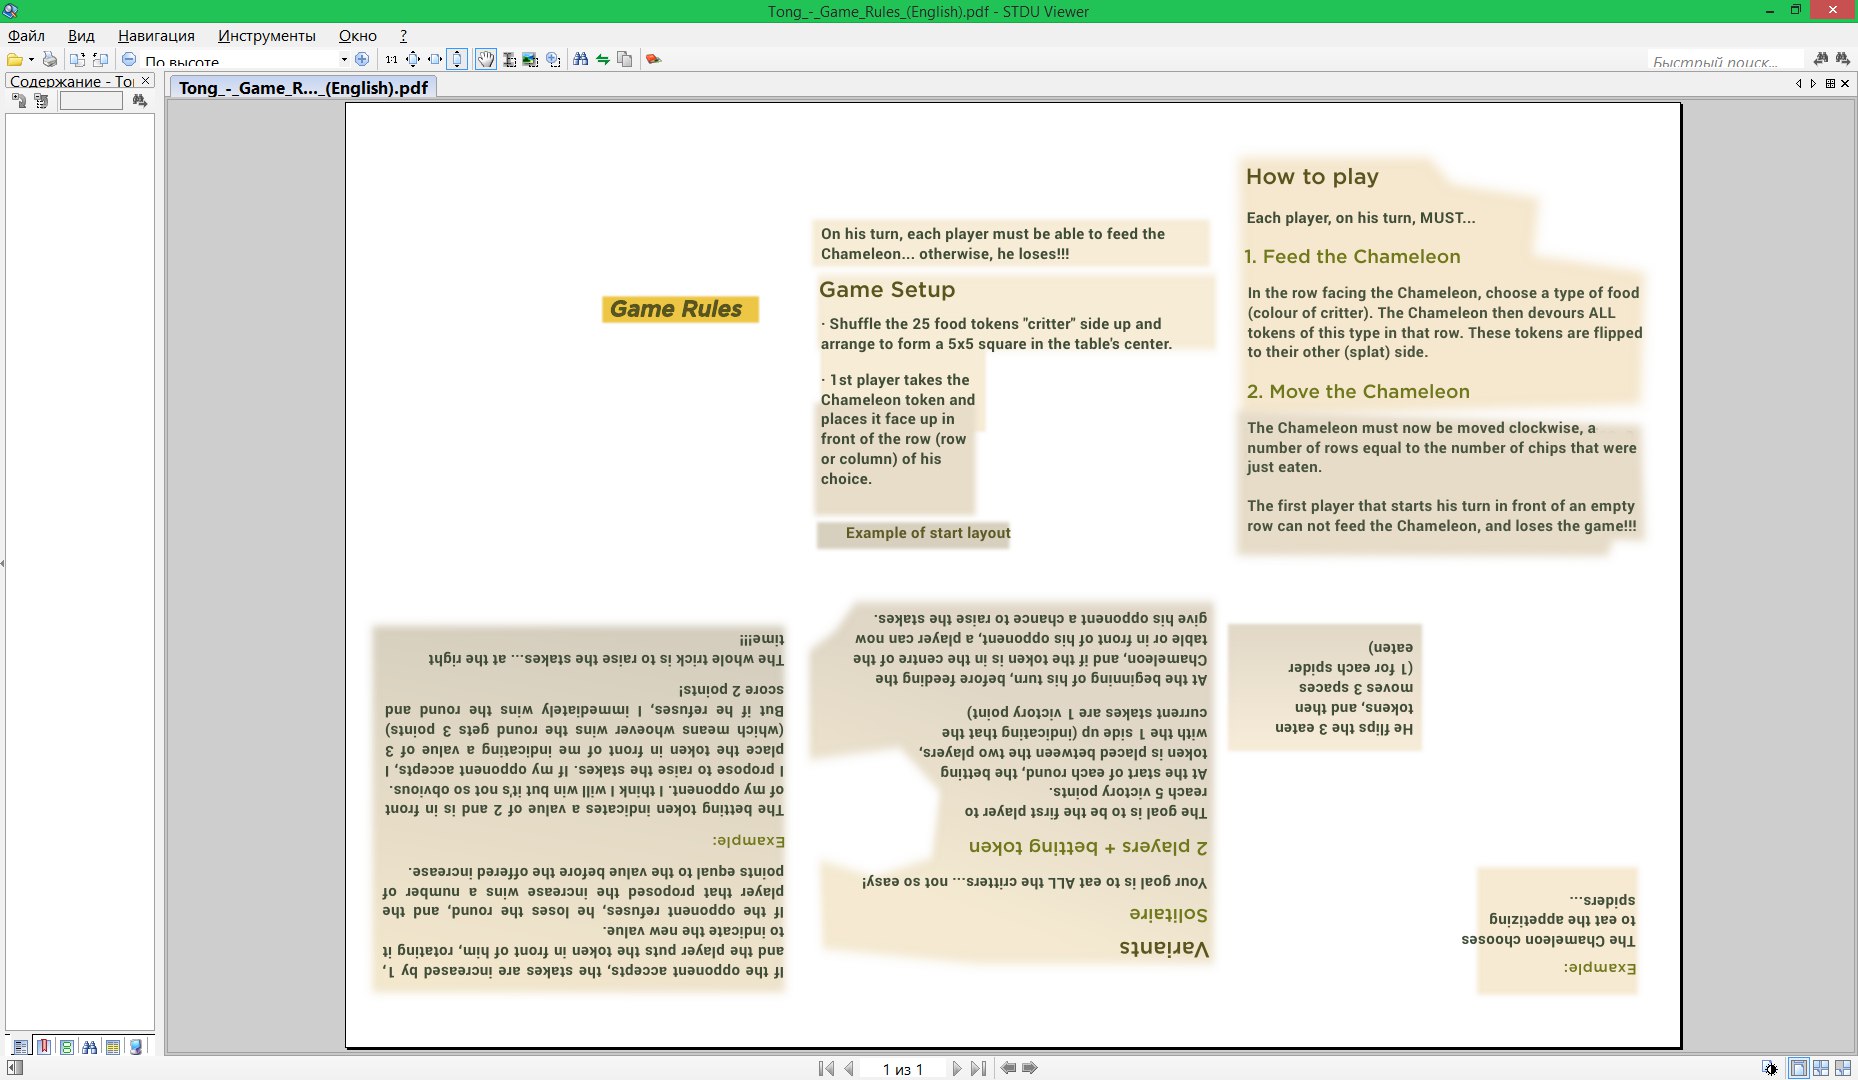
Task: Open the zoom level combo box
Action: [245, 60]
